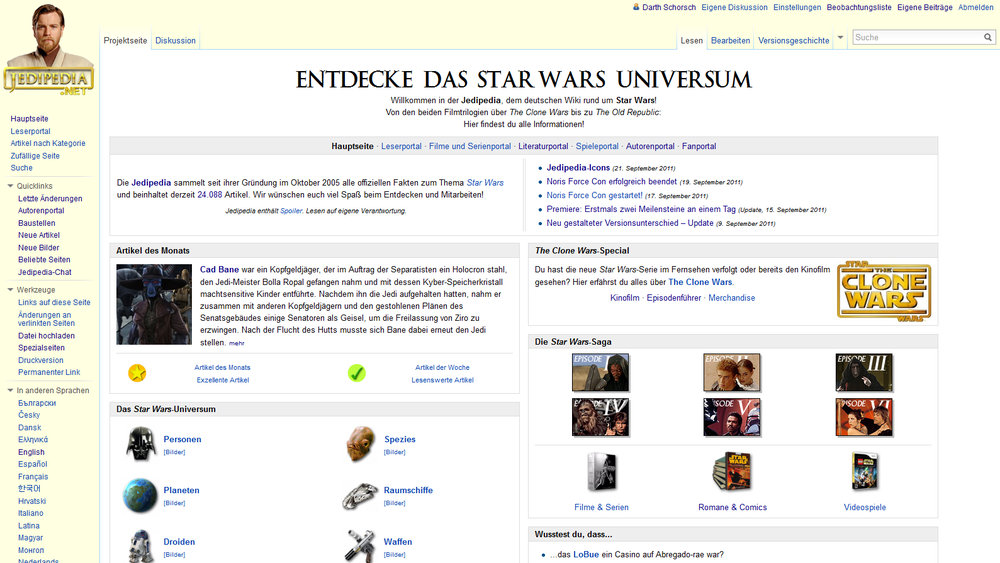Open the Admiral Ackbar Spezies icon

360,444
